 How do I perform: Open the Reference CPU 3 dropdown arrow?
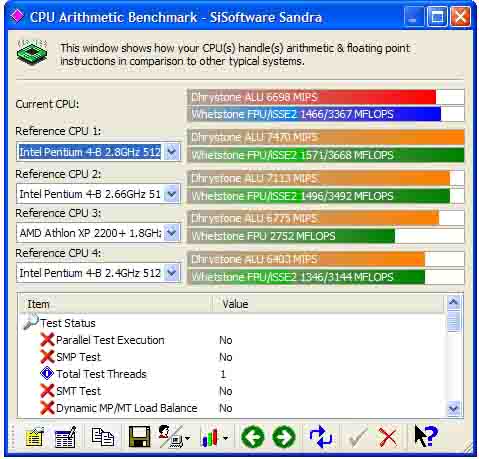[x=171, y=233]
